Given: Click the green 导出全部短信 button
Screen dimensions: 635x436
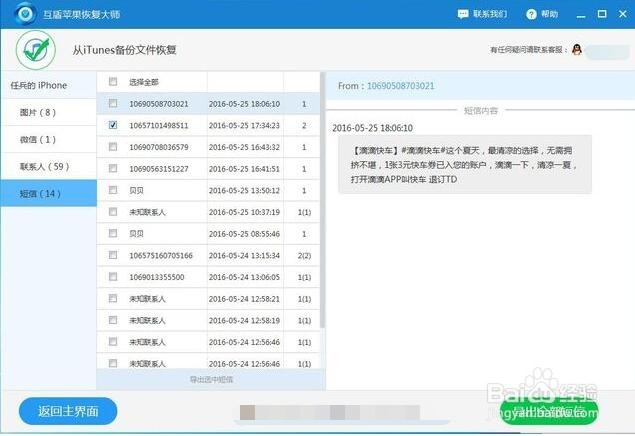Looking at the screenshot, I should click(549, 412).
